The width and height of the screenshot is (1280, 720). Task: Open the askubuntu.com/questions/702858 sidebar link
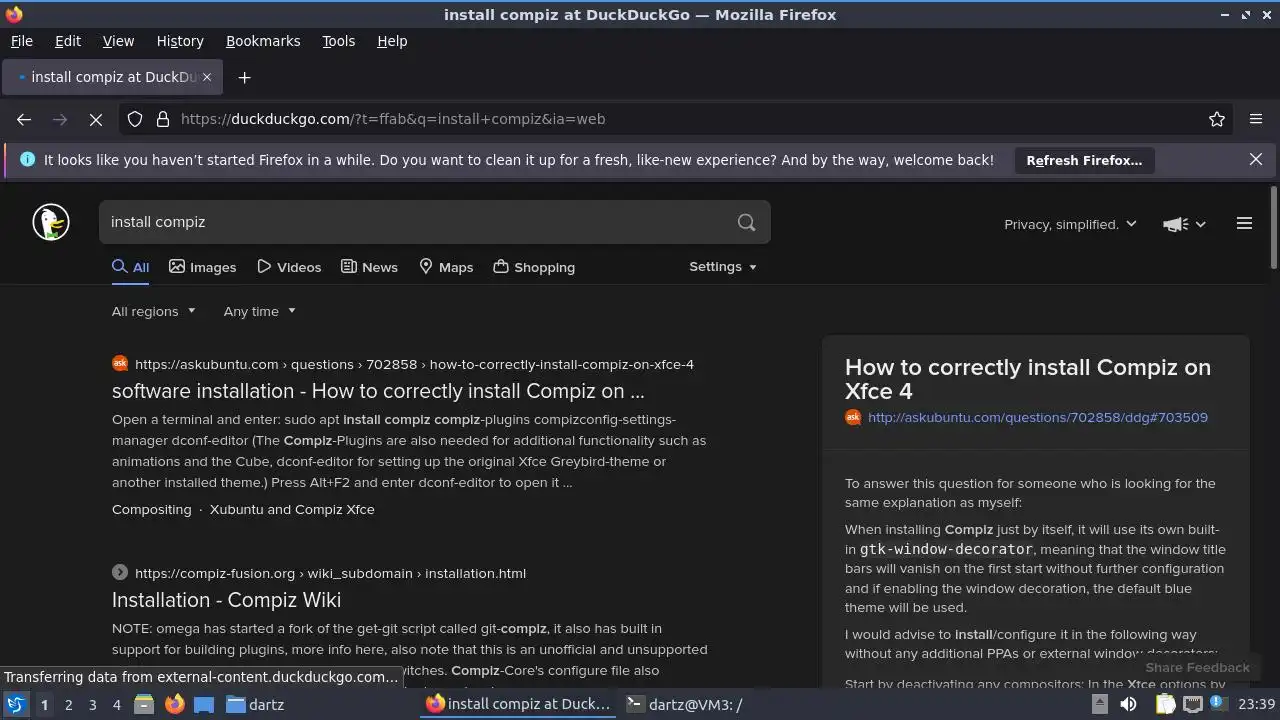[1038, 417]
